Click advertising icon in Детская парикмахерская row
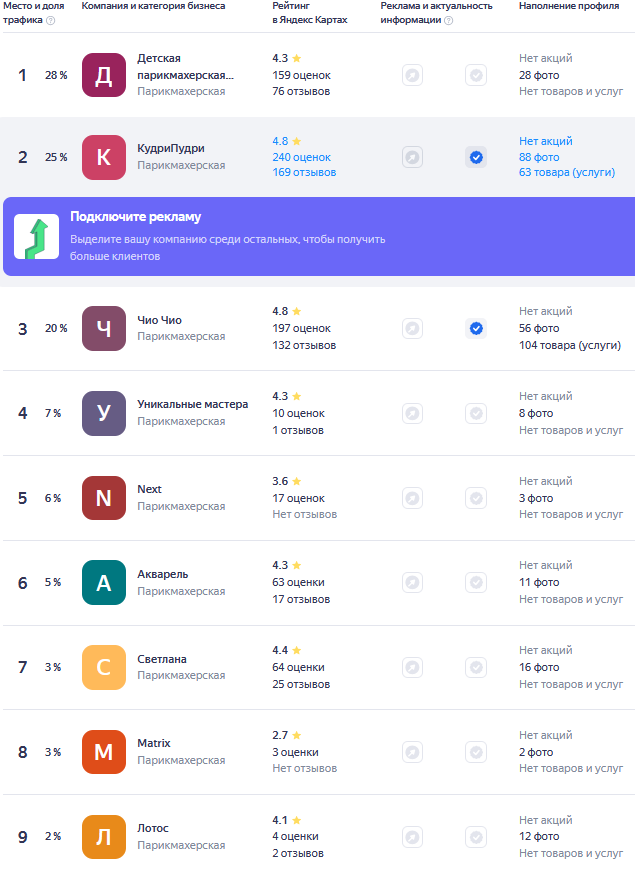 click(x=413, y=75)
